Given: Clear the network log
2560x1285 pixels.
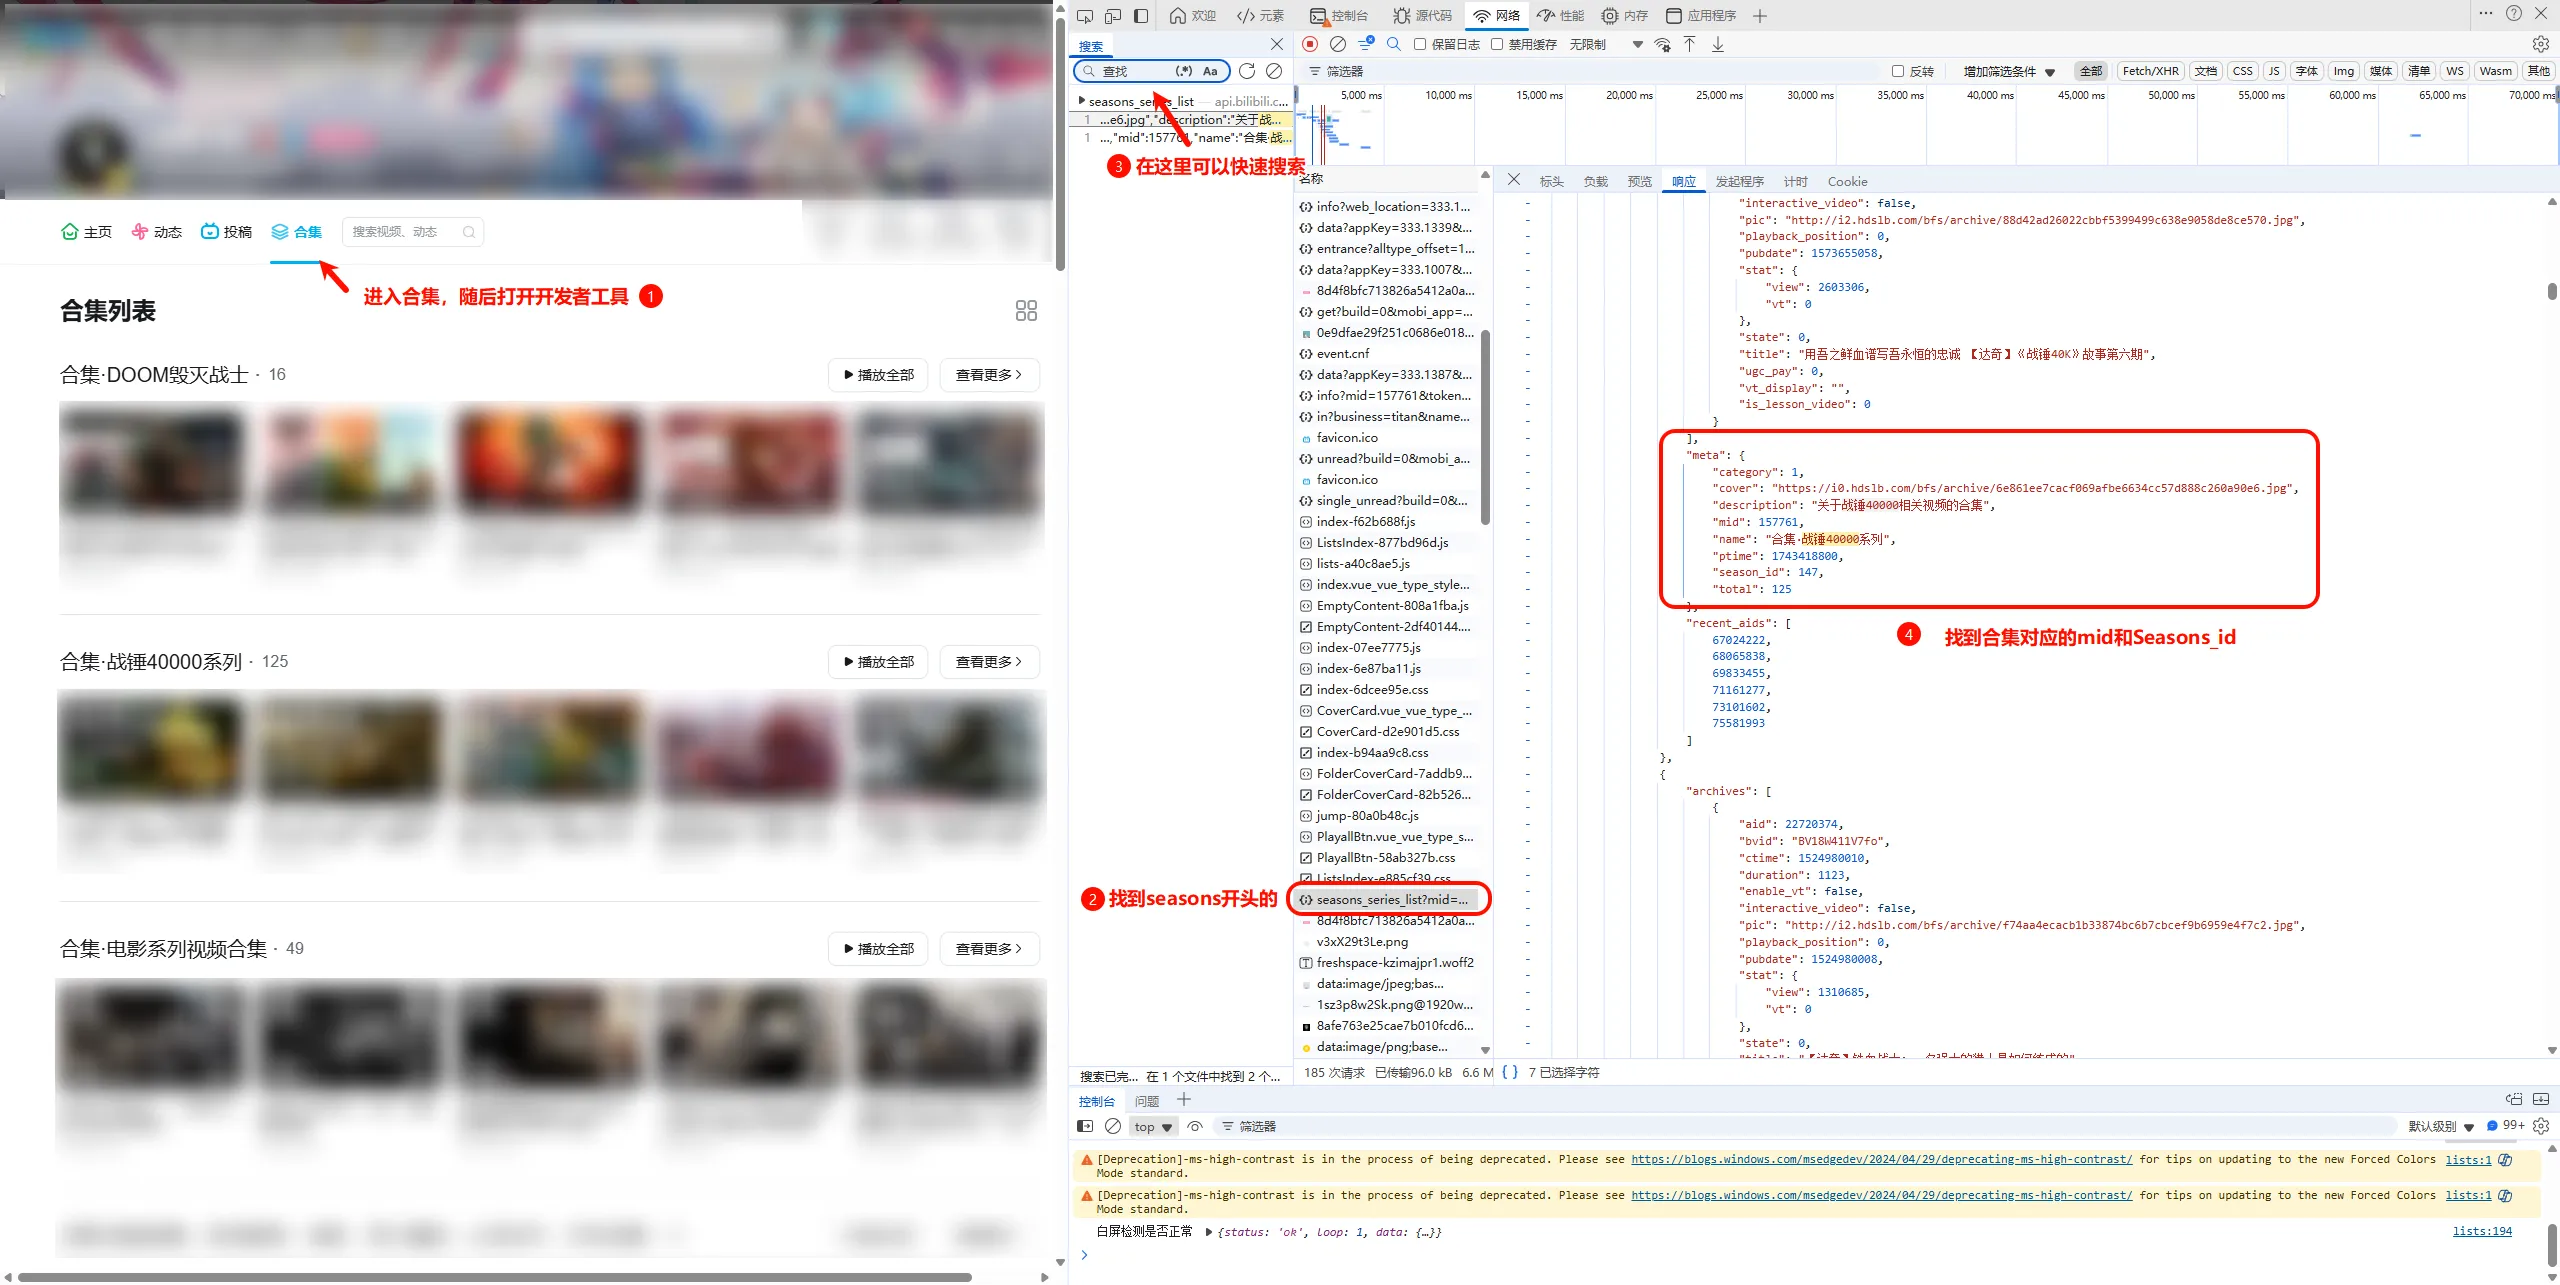Looking at the screenshot, I should tap(1338, 44).
